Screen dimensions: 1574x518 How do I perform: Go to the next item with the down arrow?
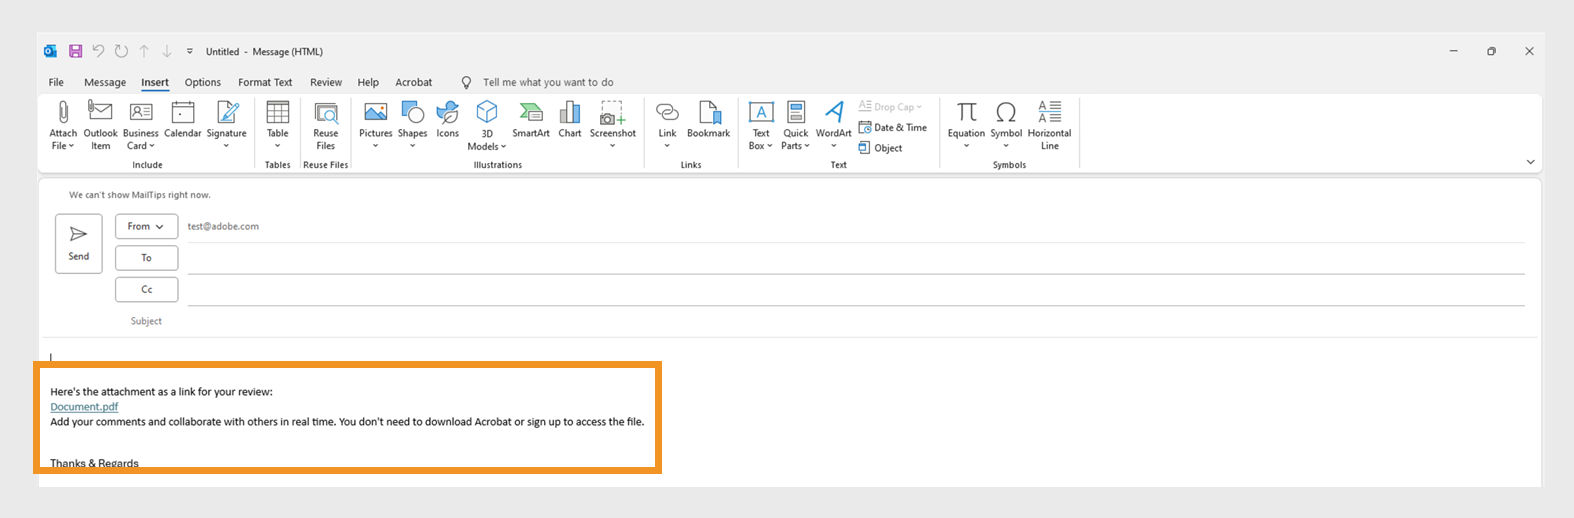167,51
